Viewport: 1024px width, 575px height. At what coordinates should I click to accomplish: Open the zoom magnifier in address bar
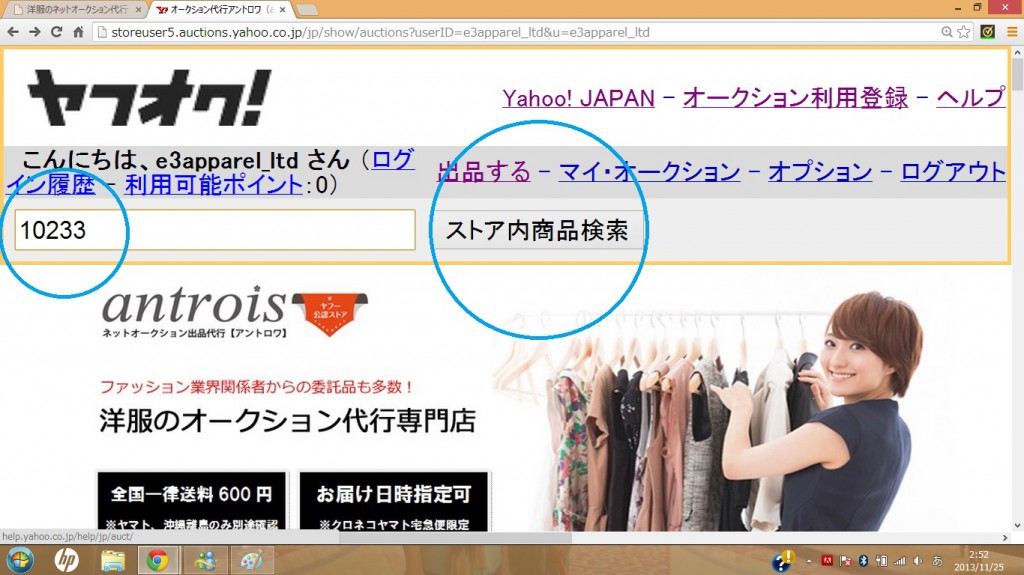pyautogui.click(x=946, y=32)
